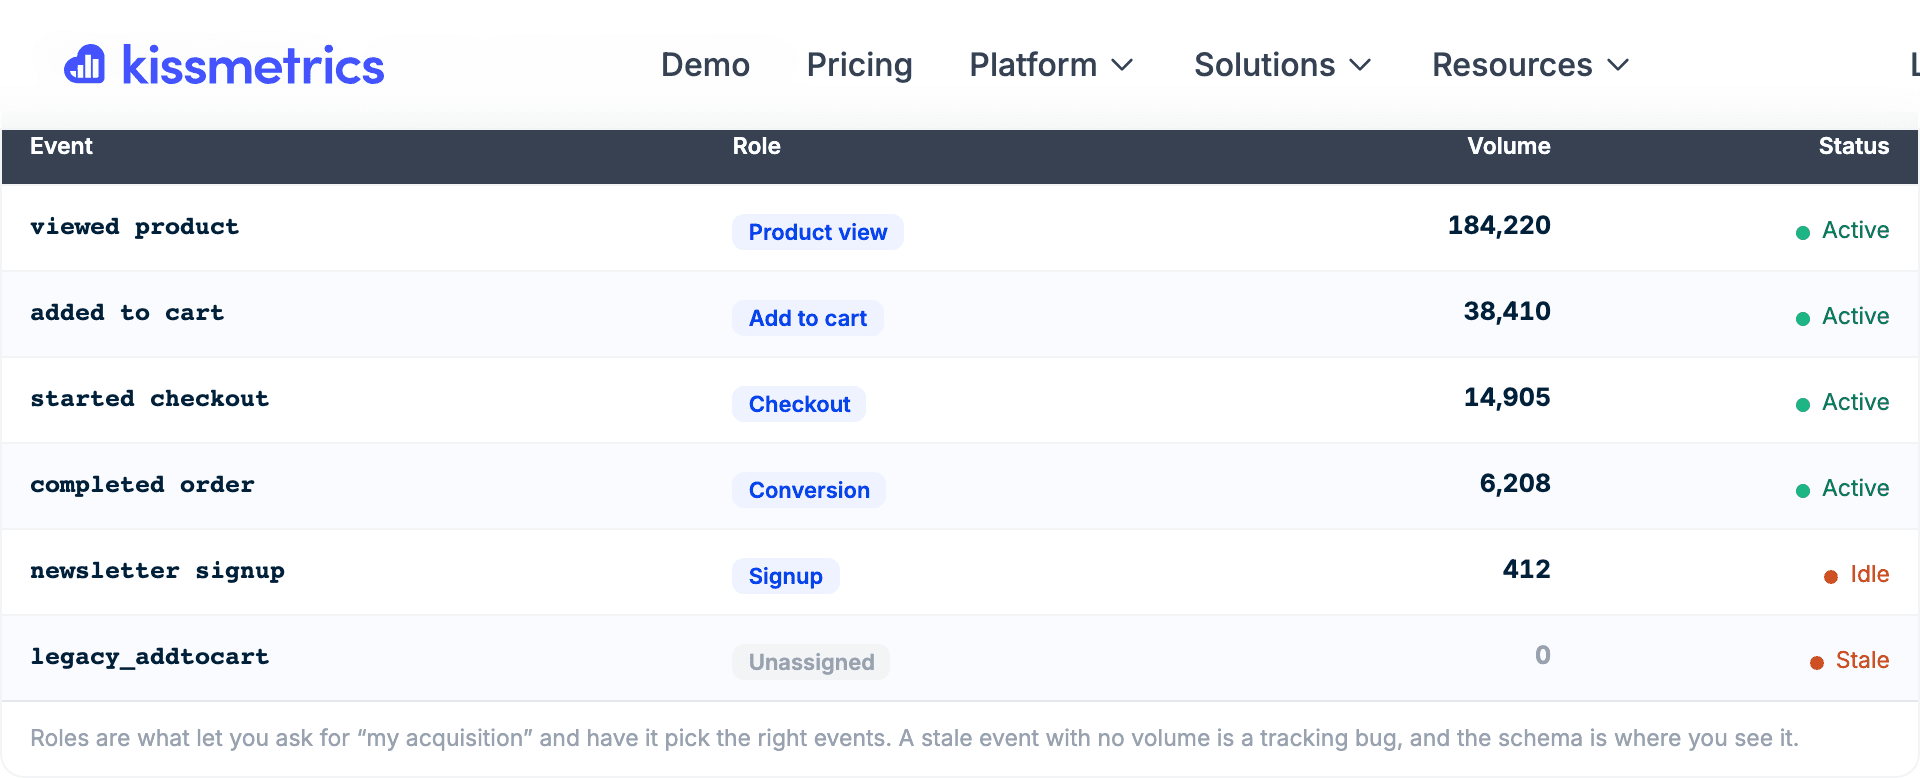Viewport: 1920px width, 778px height.
Task: Select the "completed order" event name
Action: pos(142,485)
